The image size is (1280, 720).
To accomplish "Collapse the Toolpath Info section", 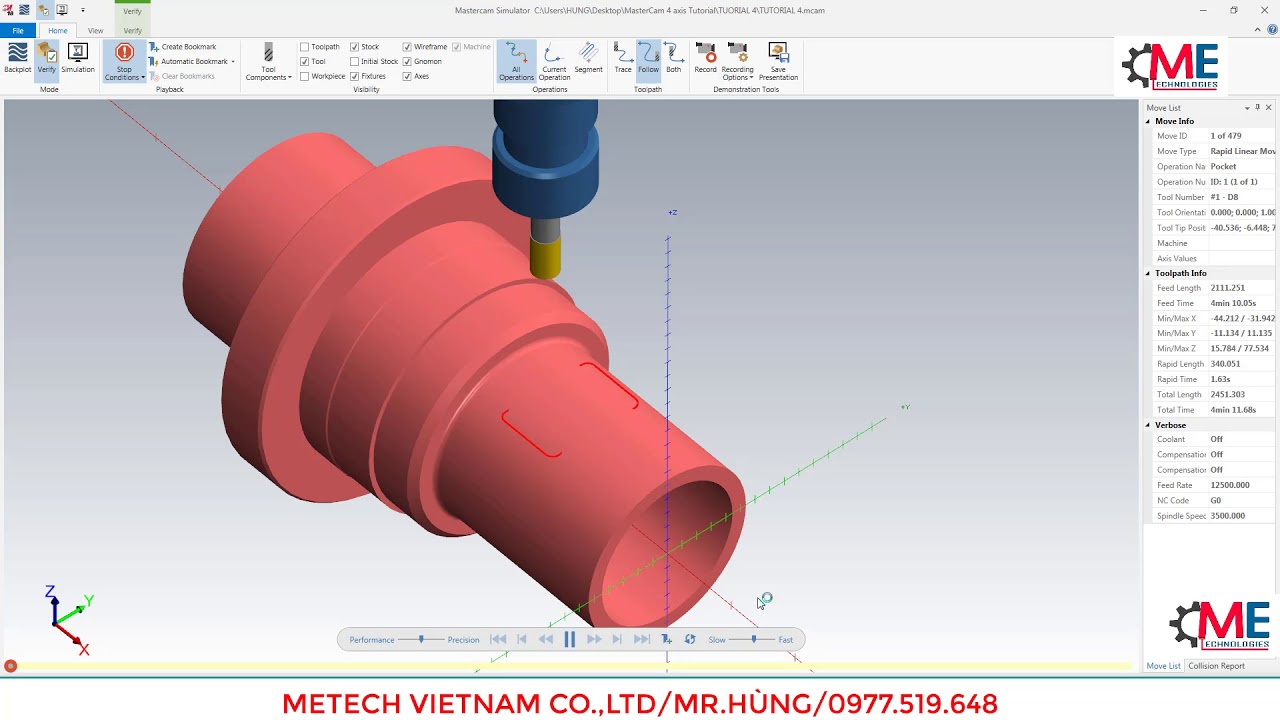I will 1148,273.
